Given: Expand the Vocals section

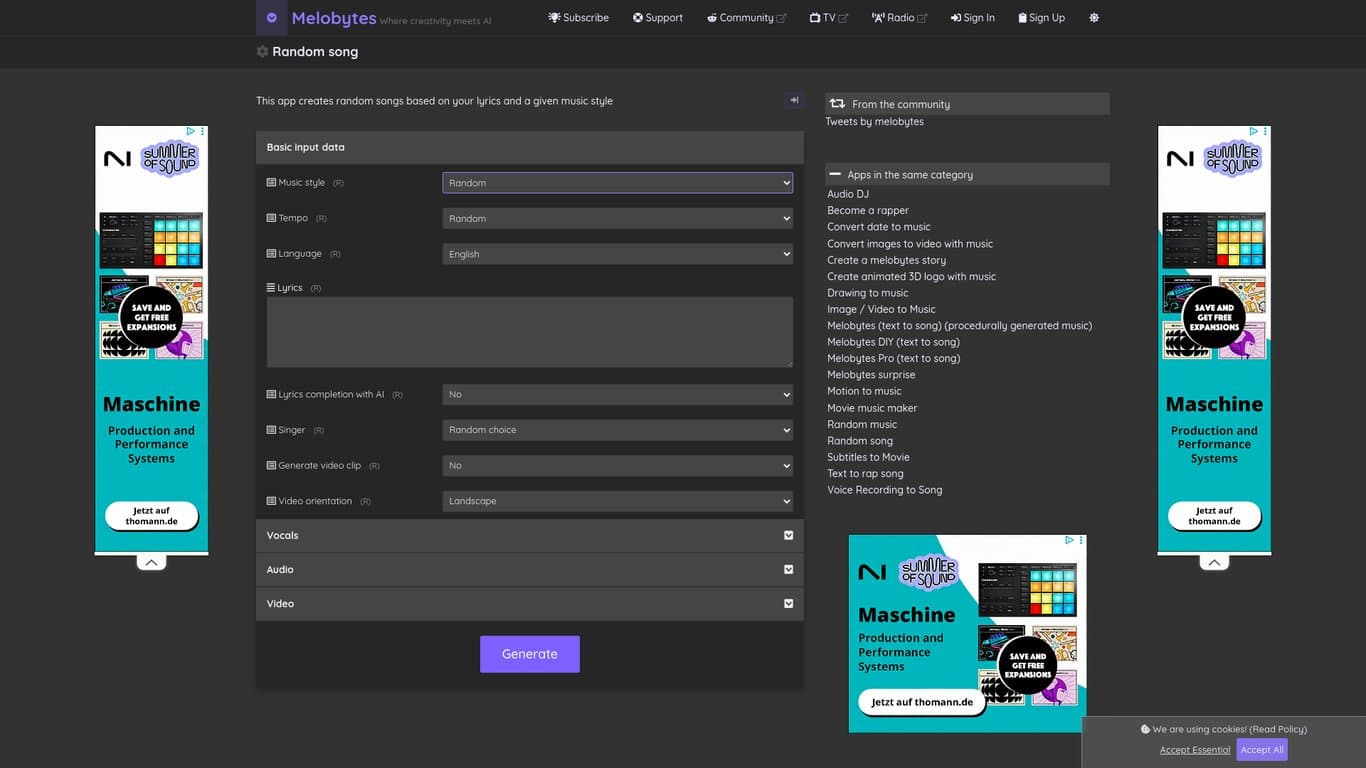Looking at the screenshot, I should 788,536.
